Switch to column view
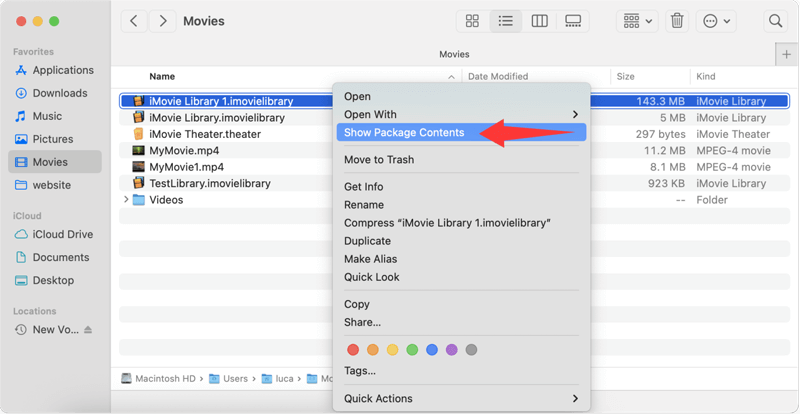The height and width of the screenshot is (414, 800). coord(539,21)
